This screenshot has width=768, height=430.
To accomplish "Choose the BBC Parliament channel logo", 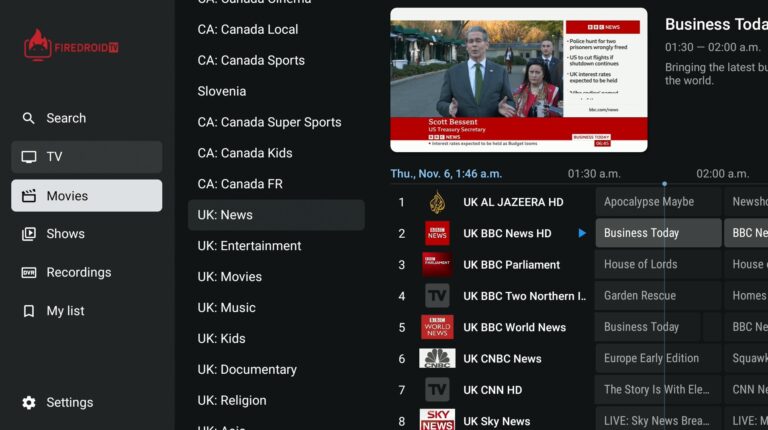I will [x=437, y=265].
